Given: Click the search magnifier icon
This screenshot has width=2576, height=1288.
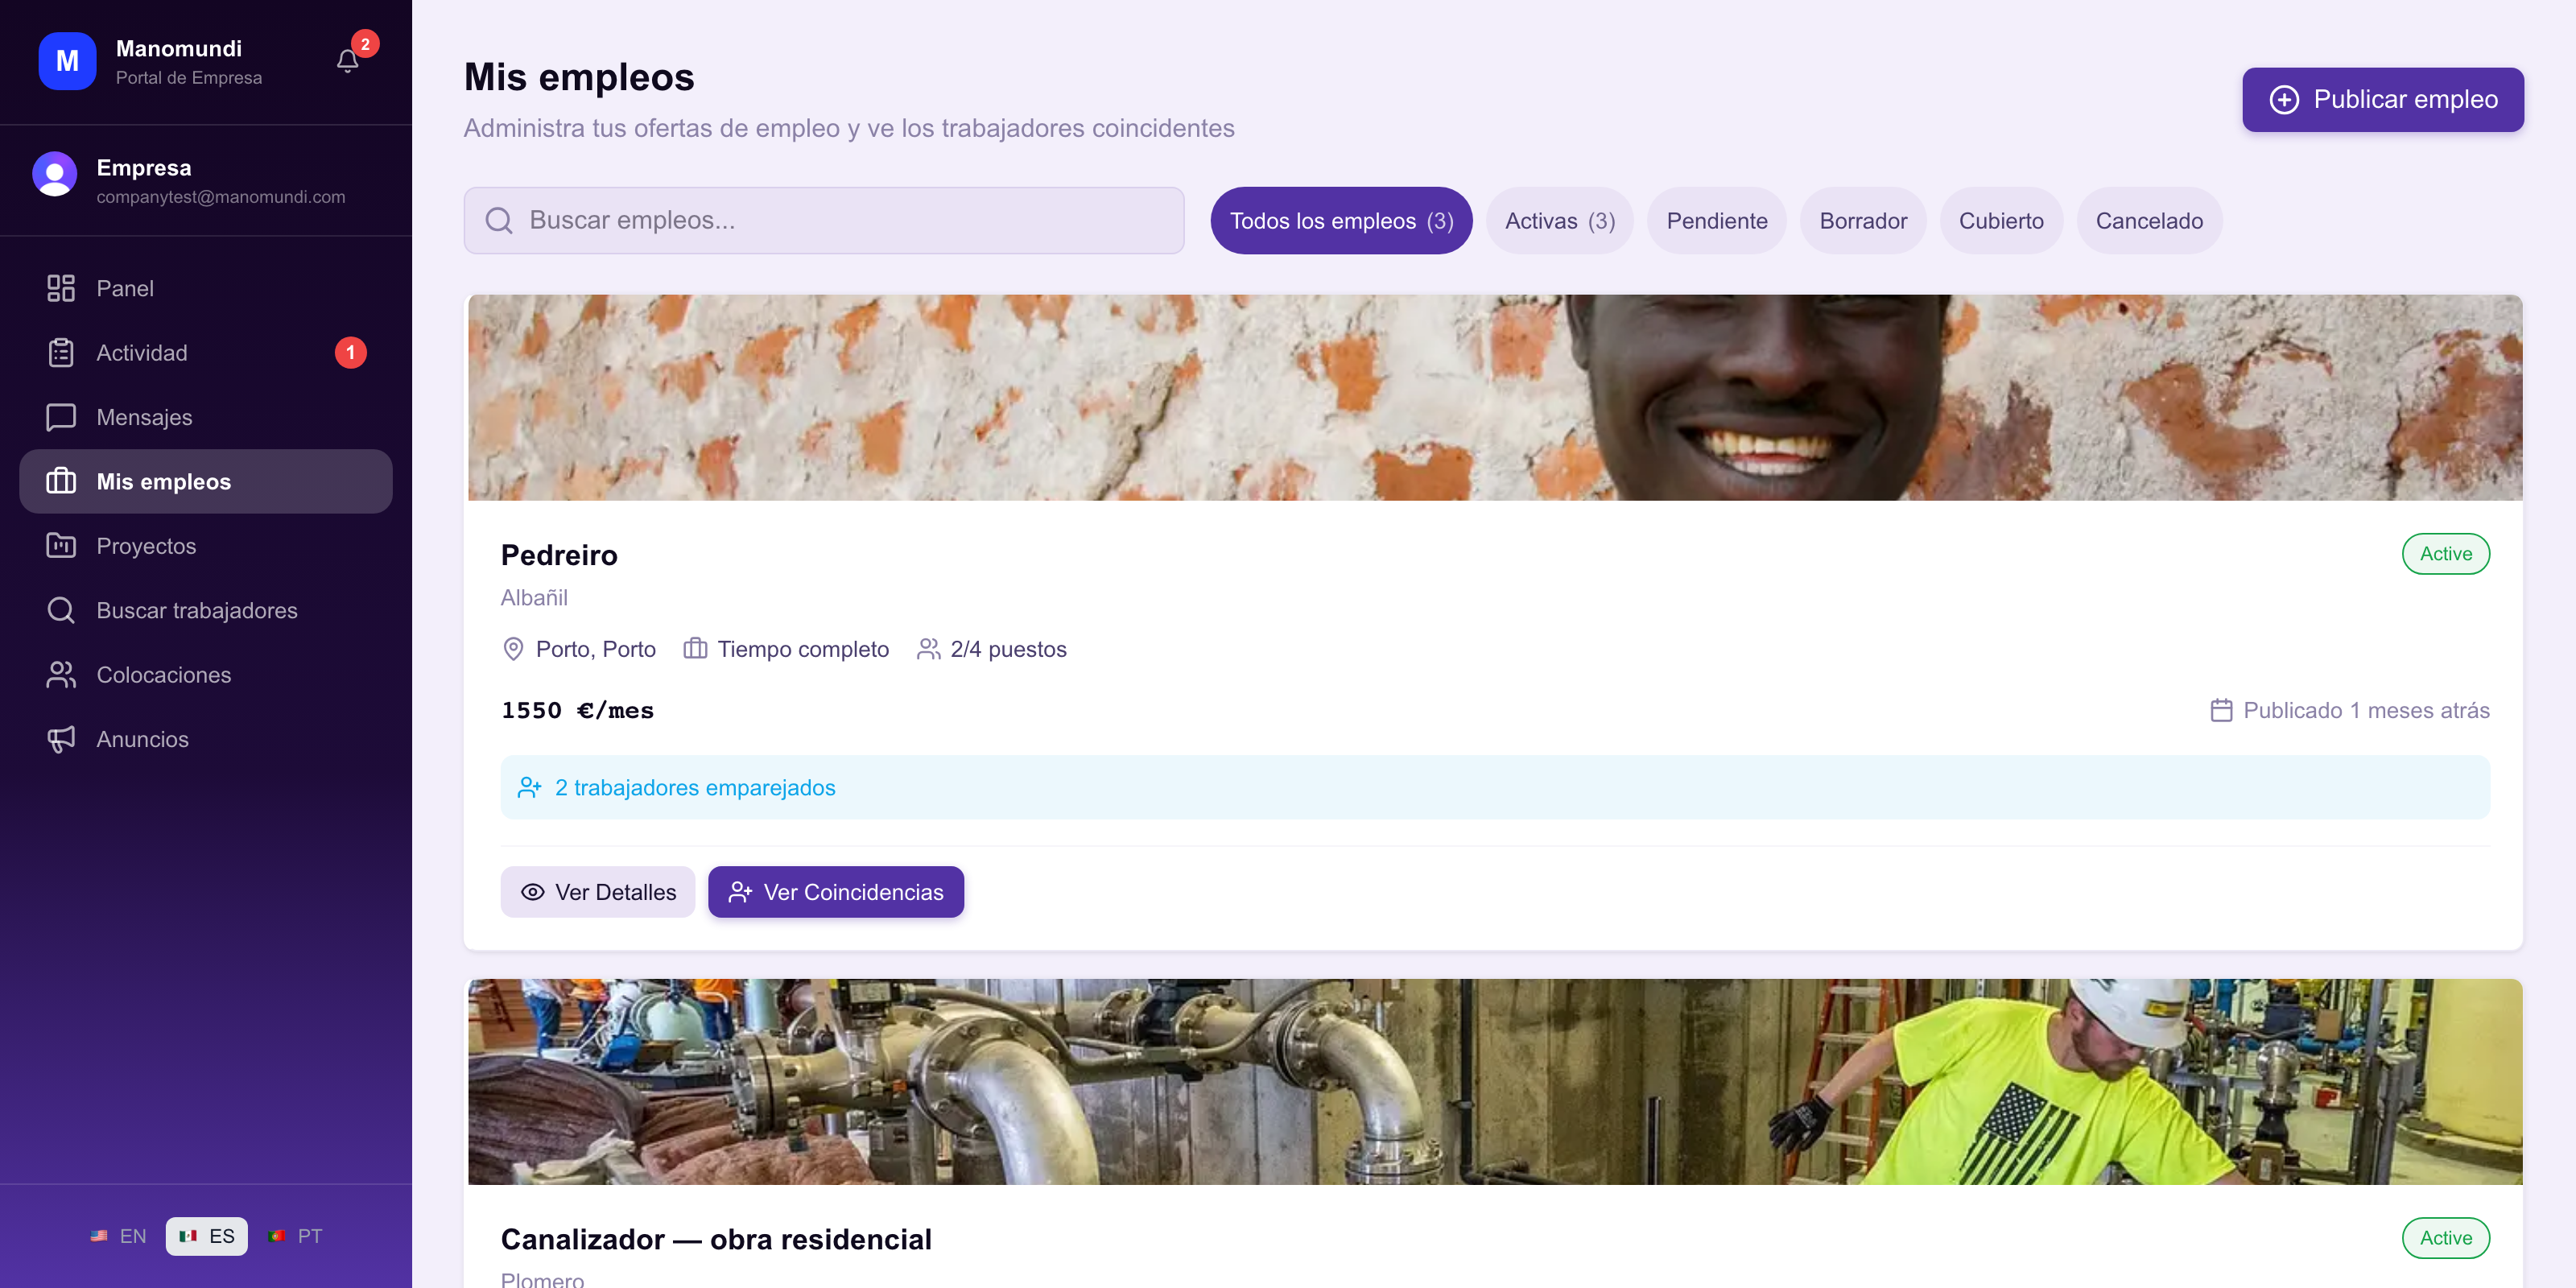Looking at the screenshot, I should point(499,220).
